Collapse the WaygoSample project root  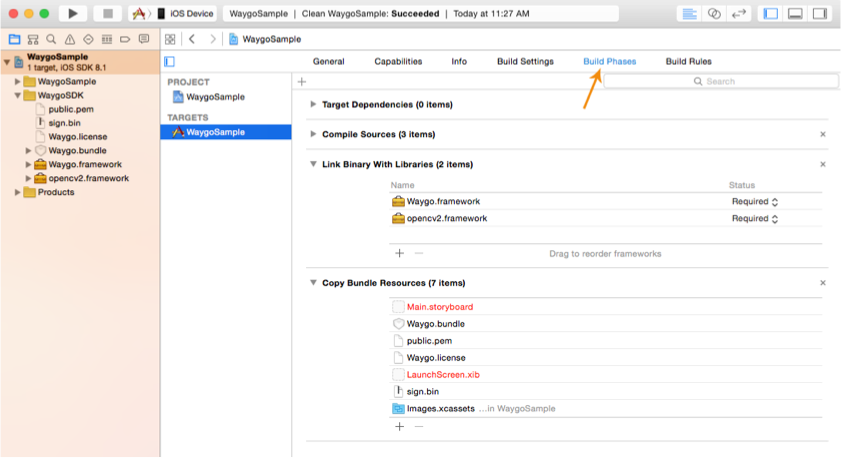pyautogui.click(x=7, y=62)
